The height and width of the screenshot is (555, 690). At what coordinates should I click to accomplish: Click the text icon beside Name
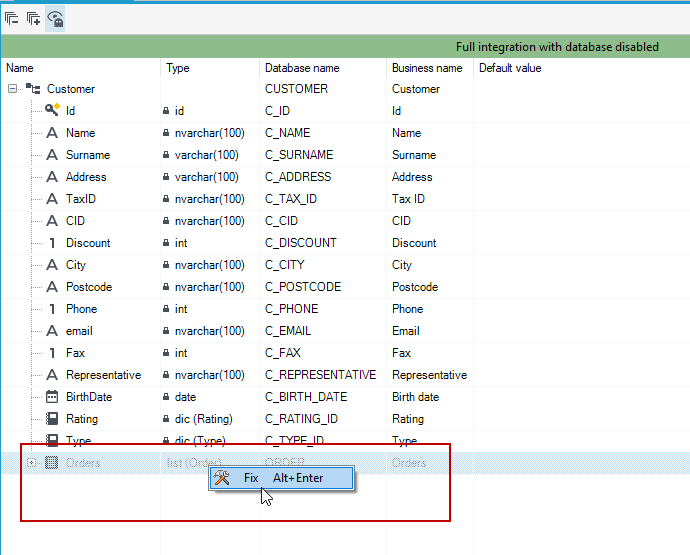52,132
